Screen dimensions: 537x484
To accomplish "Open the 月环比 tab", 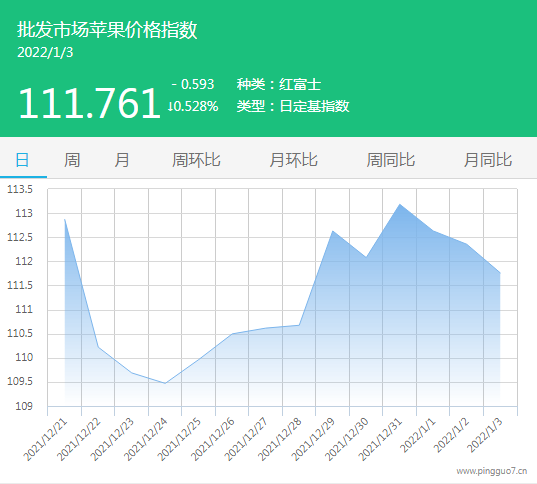I will (294, 160).
